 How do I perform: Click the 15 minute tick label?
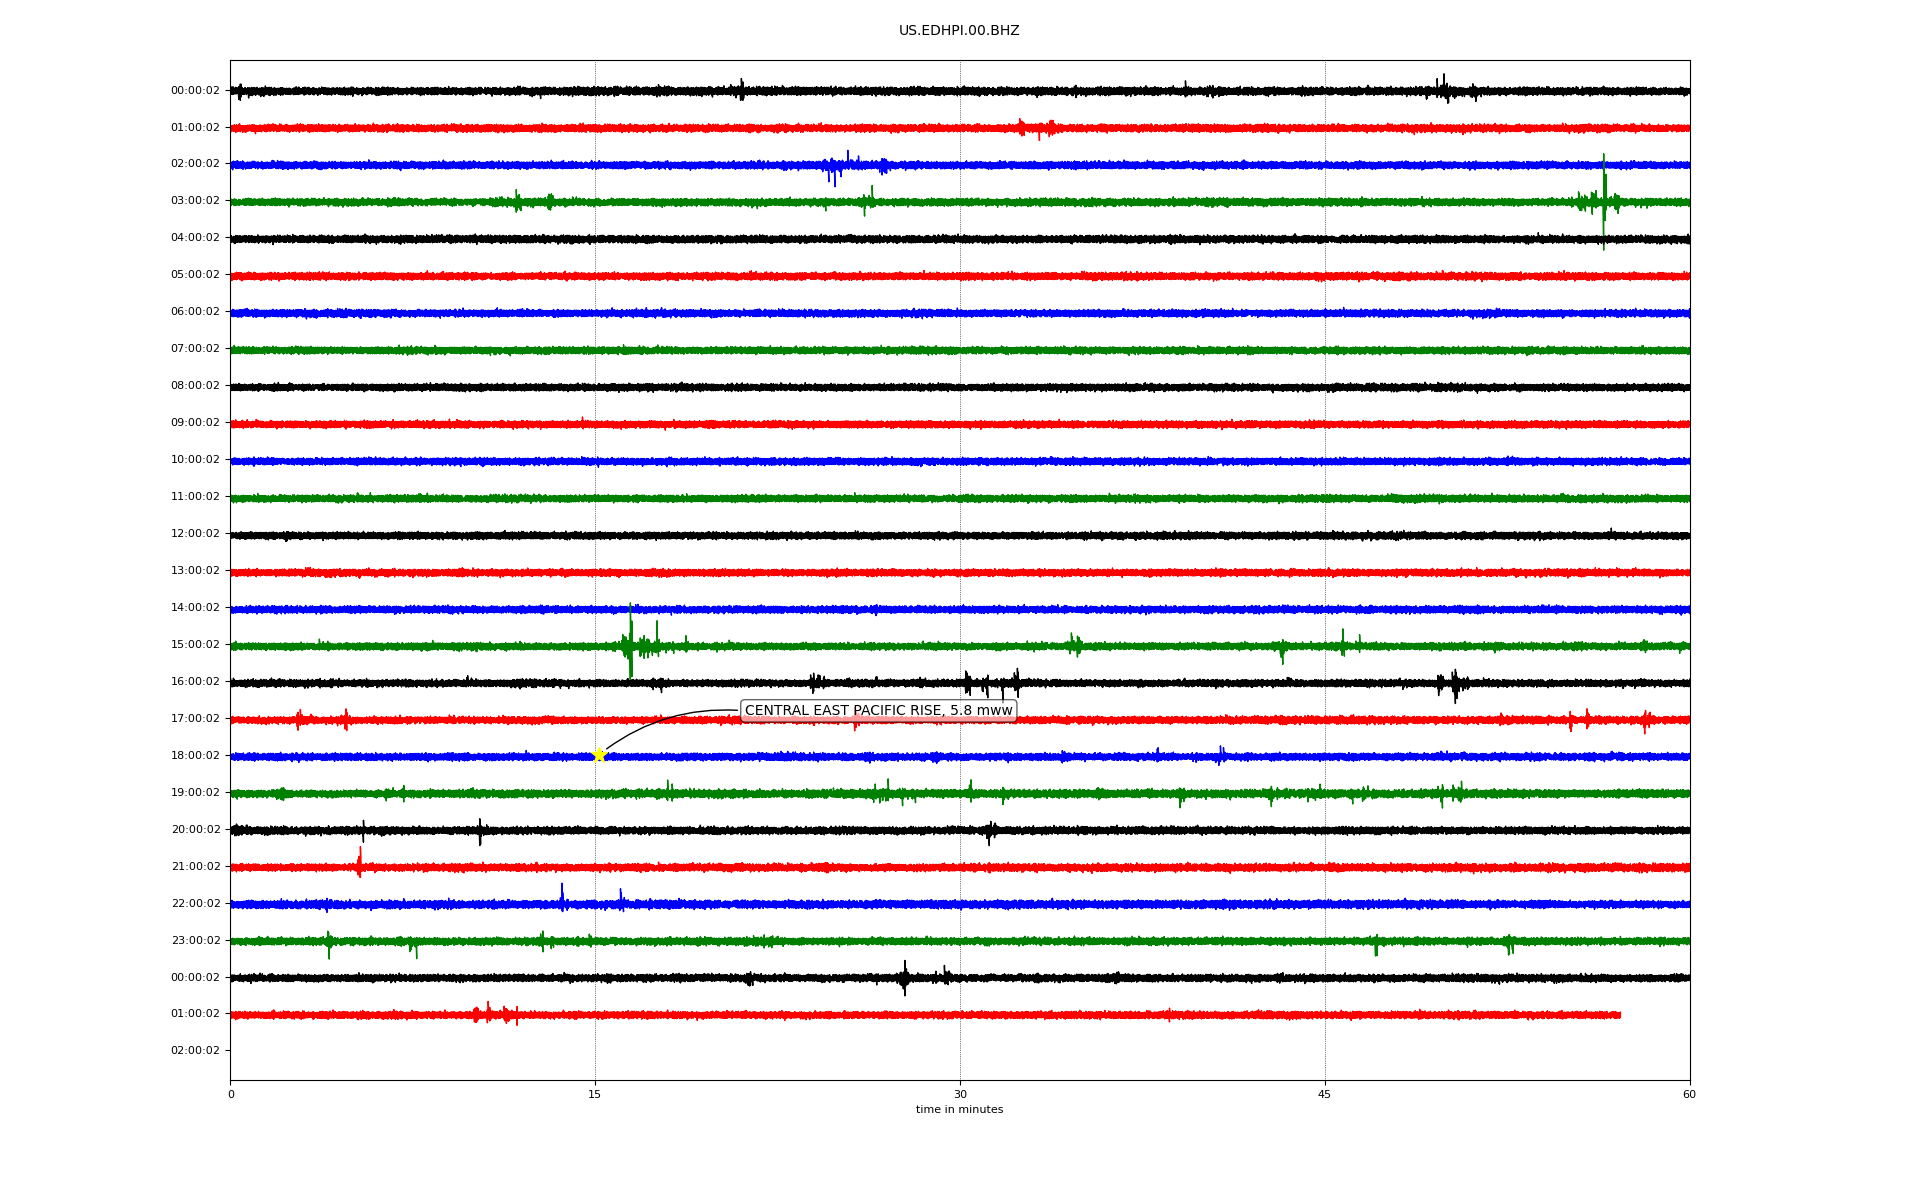click(x=595, y=1094)
